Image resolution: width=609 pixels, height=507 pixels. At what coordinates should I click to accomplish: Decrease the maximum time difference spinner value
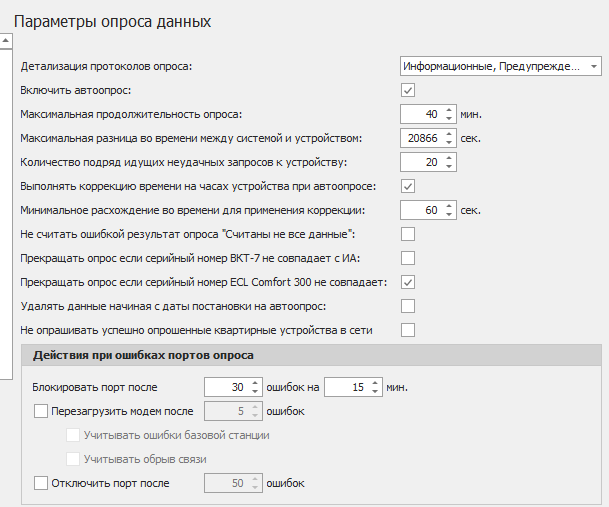[449, 143]
